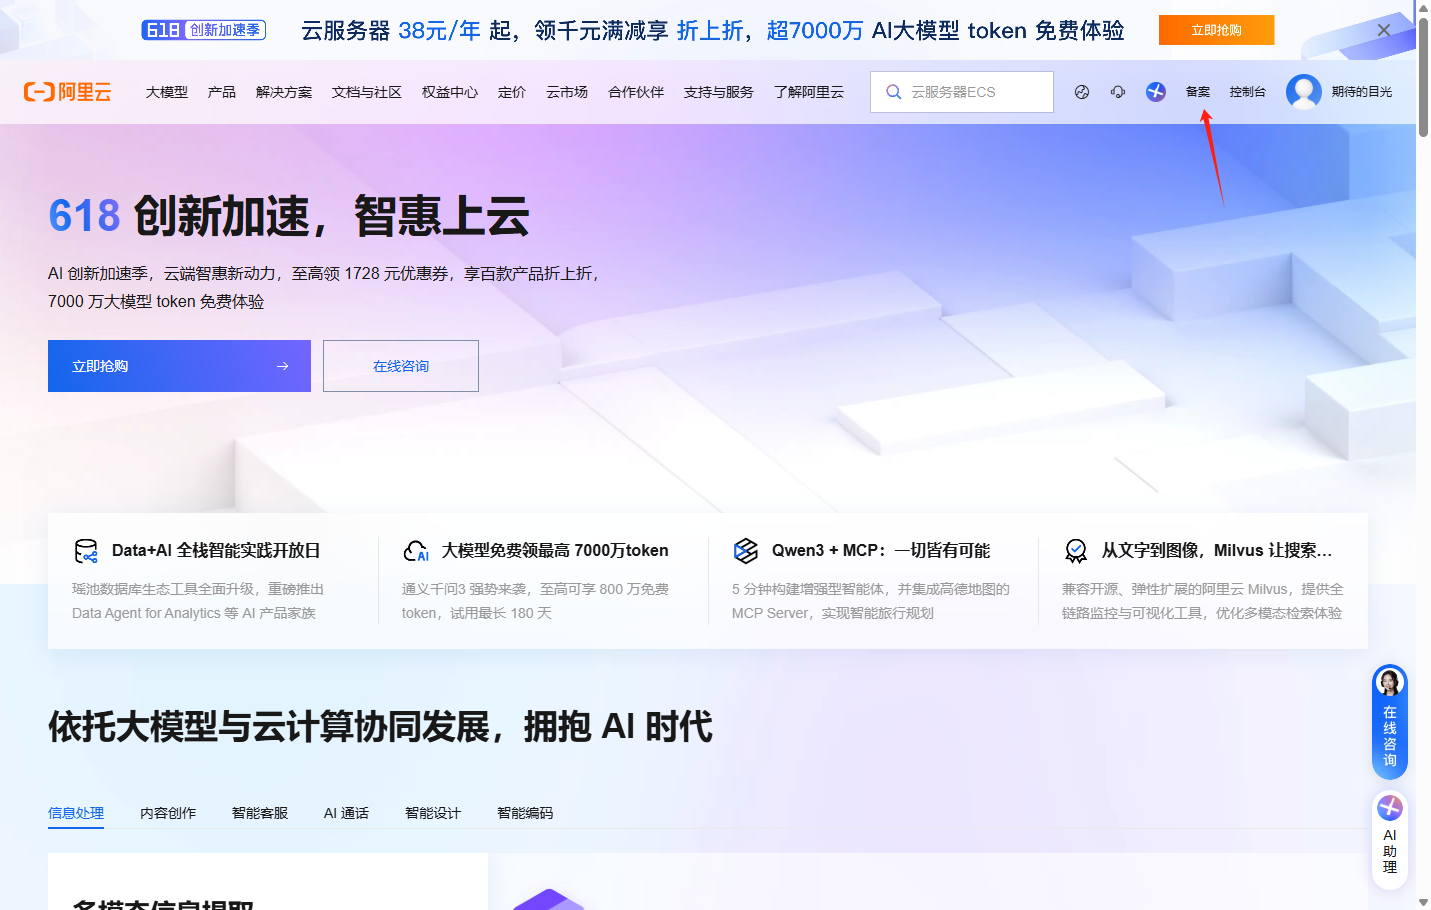This screenshot has height=910, width=1431.
Task: Open the Data+AI 全栈智能实践开放日 card title
Action: [x=216, y=551]
